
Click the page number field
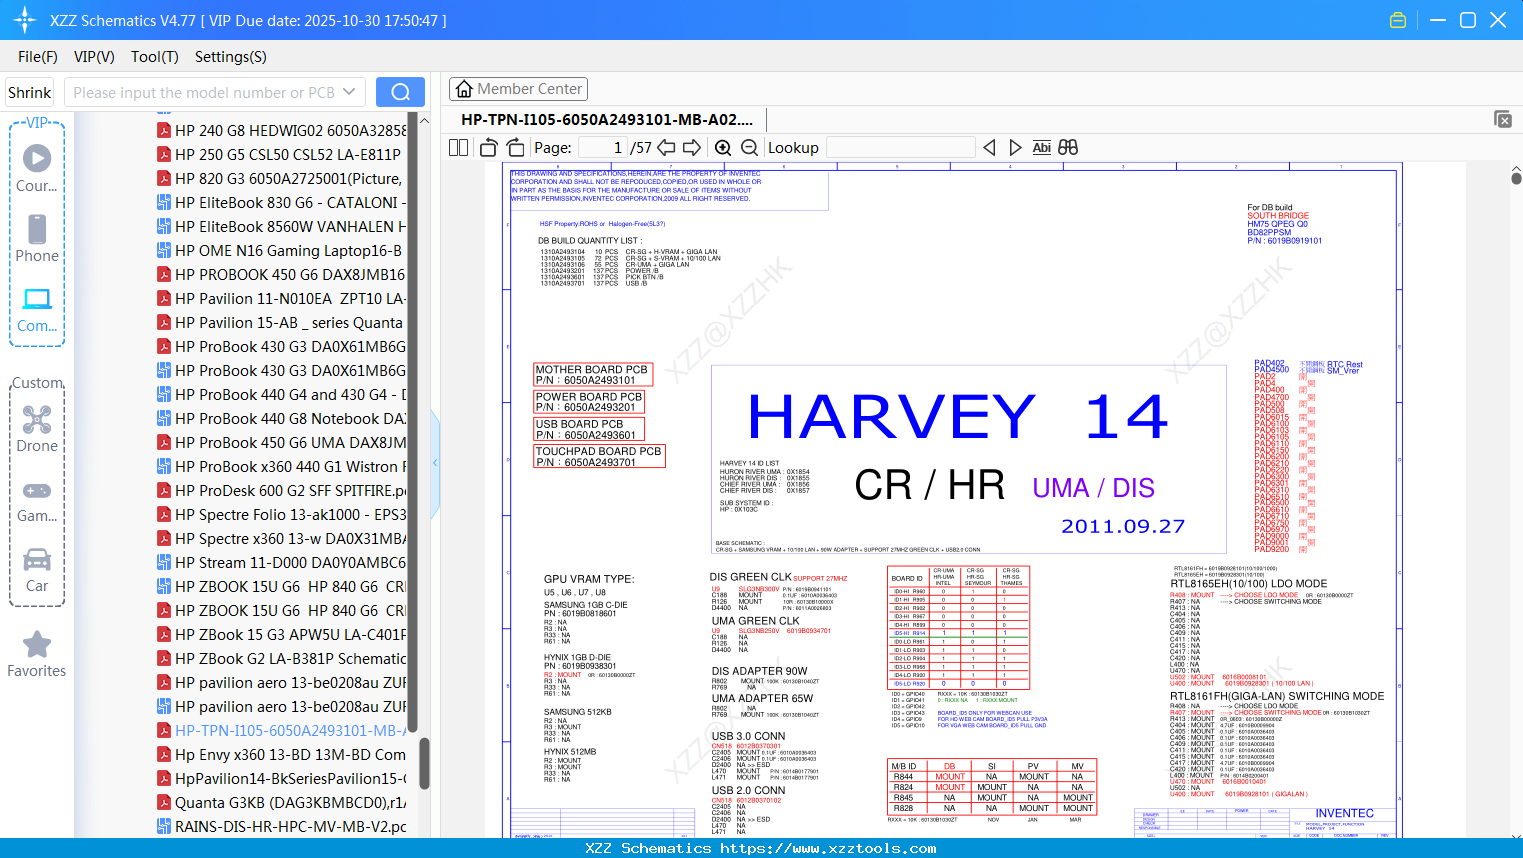click(603, 147)
